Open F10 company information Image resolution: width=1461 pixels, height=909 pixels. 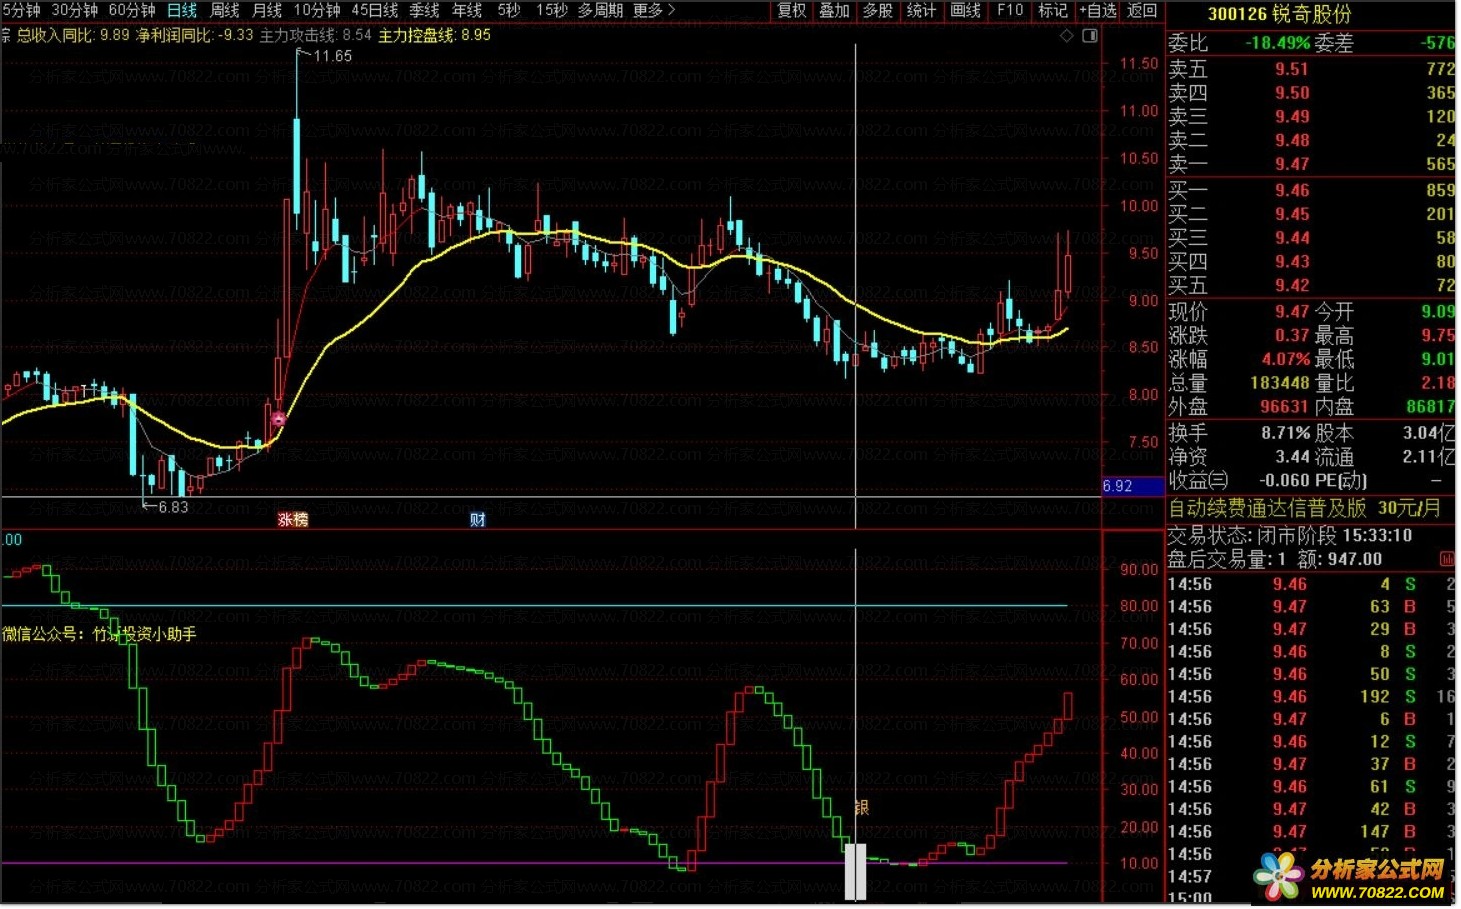click(1010, 10)
